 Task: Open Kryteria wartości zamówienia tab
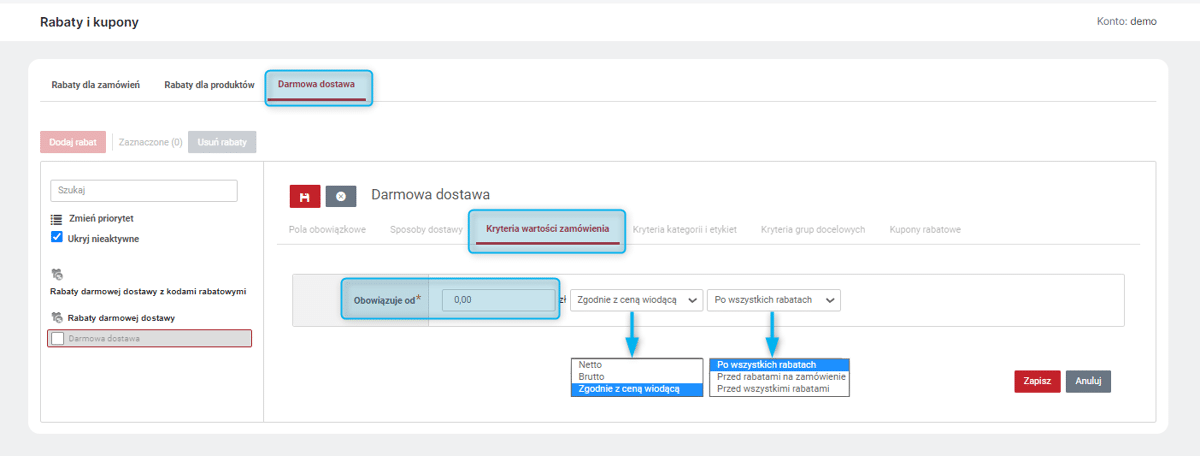click(547, 229)
